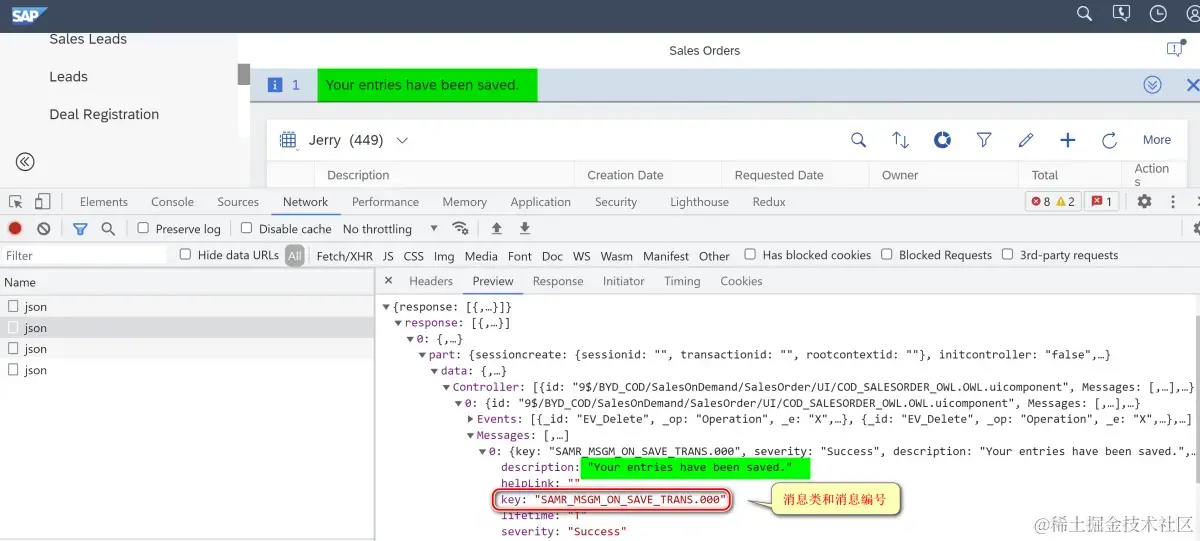The width and height of the screenshot is (1200, 541).
Task: Enable Preserve log checkbox
Action: 143,228
